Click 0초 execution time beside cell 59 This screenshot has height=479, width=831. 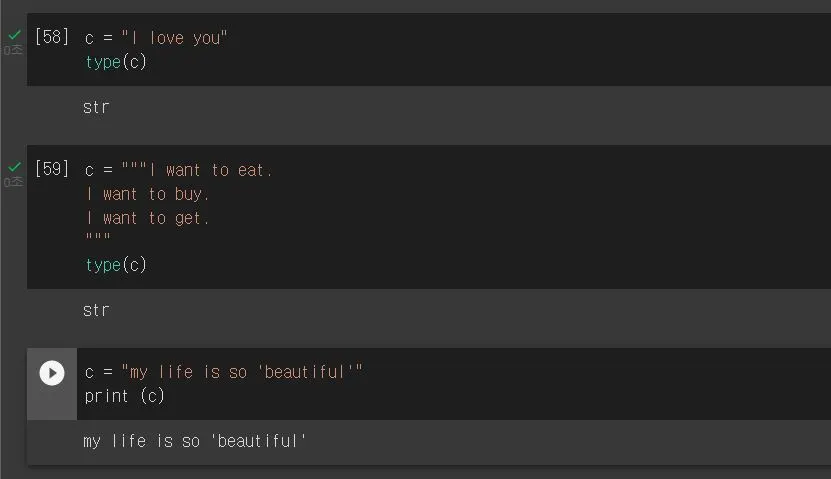[13, 182]
